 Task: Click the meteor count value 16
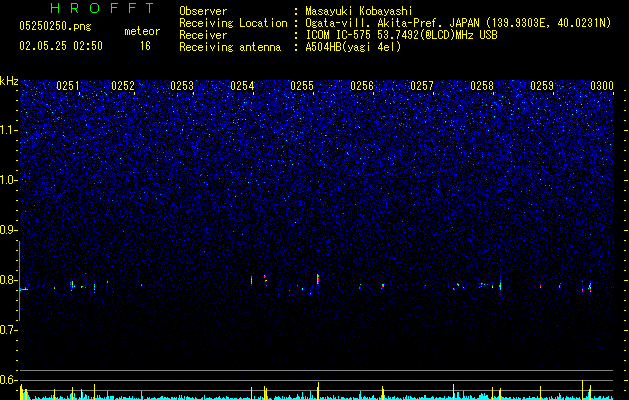point(145,46)
